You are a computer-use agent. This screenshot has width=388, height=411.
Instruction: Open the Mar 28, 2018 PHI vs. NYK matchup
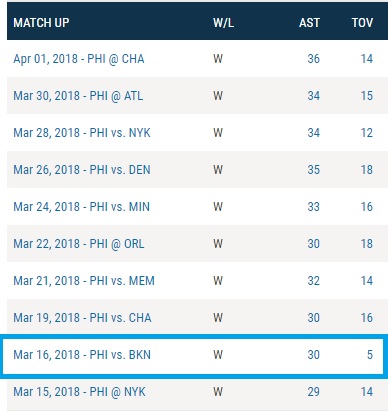82,133
